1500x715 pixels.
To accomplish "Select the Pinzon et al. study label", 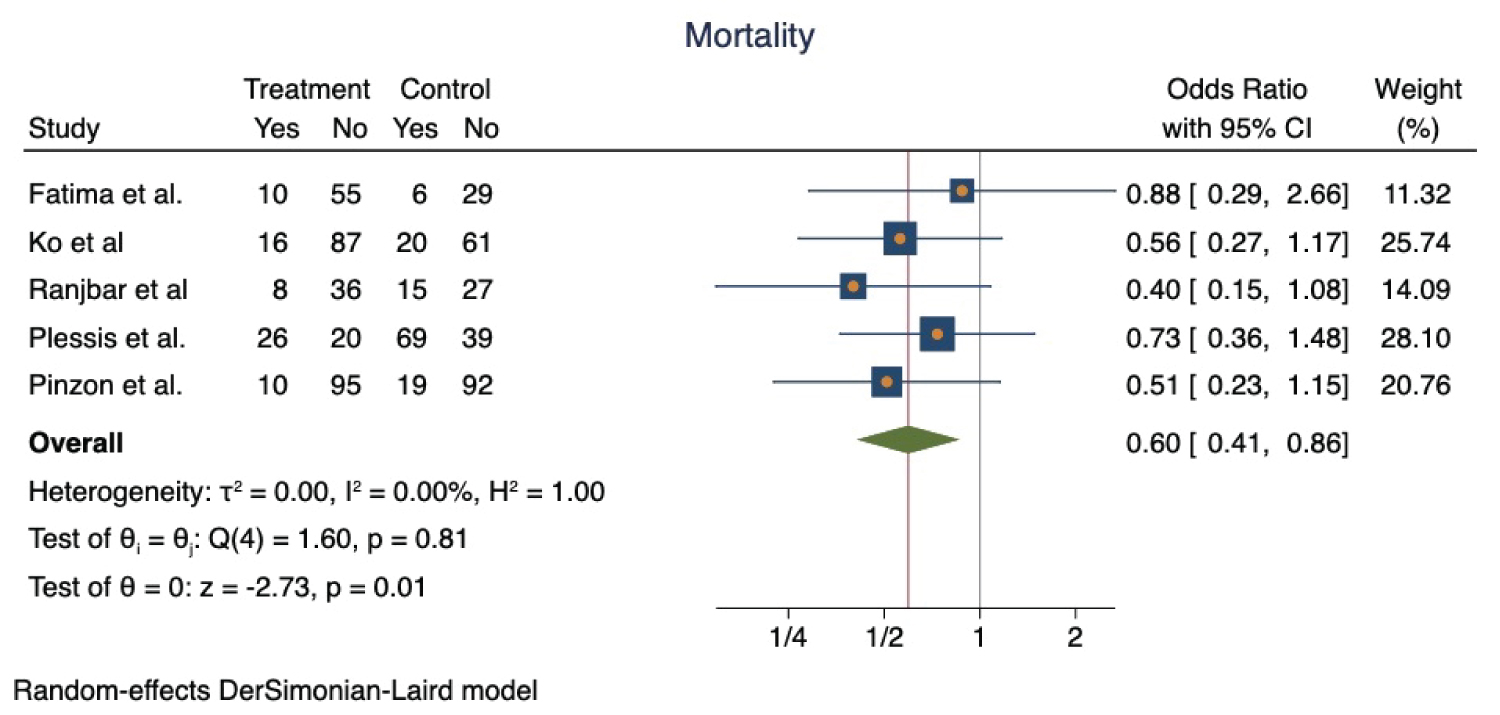I will pyautogui.click(x=105, y=385).
